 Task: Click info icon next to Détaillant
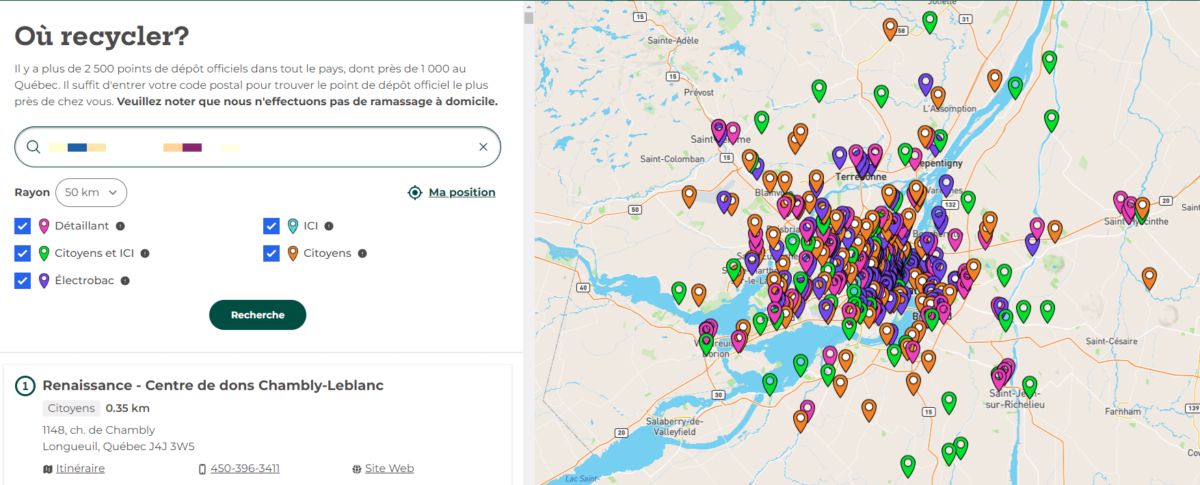(120, 226)
